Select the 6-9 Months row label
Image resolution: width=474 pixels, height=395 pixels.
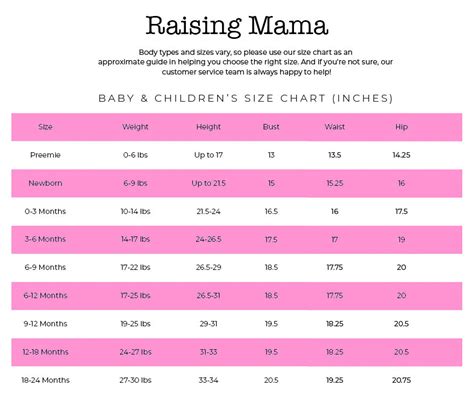pyautogui.click(x=45, y=267)
